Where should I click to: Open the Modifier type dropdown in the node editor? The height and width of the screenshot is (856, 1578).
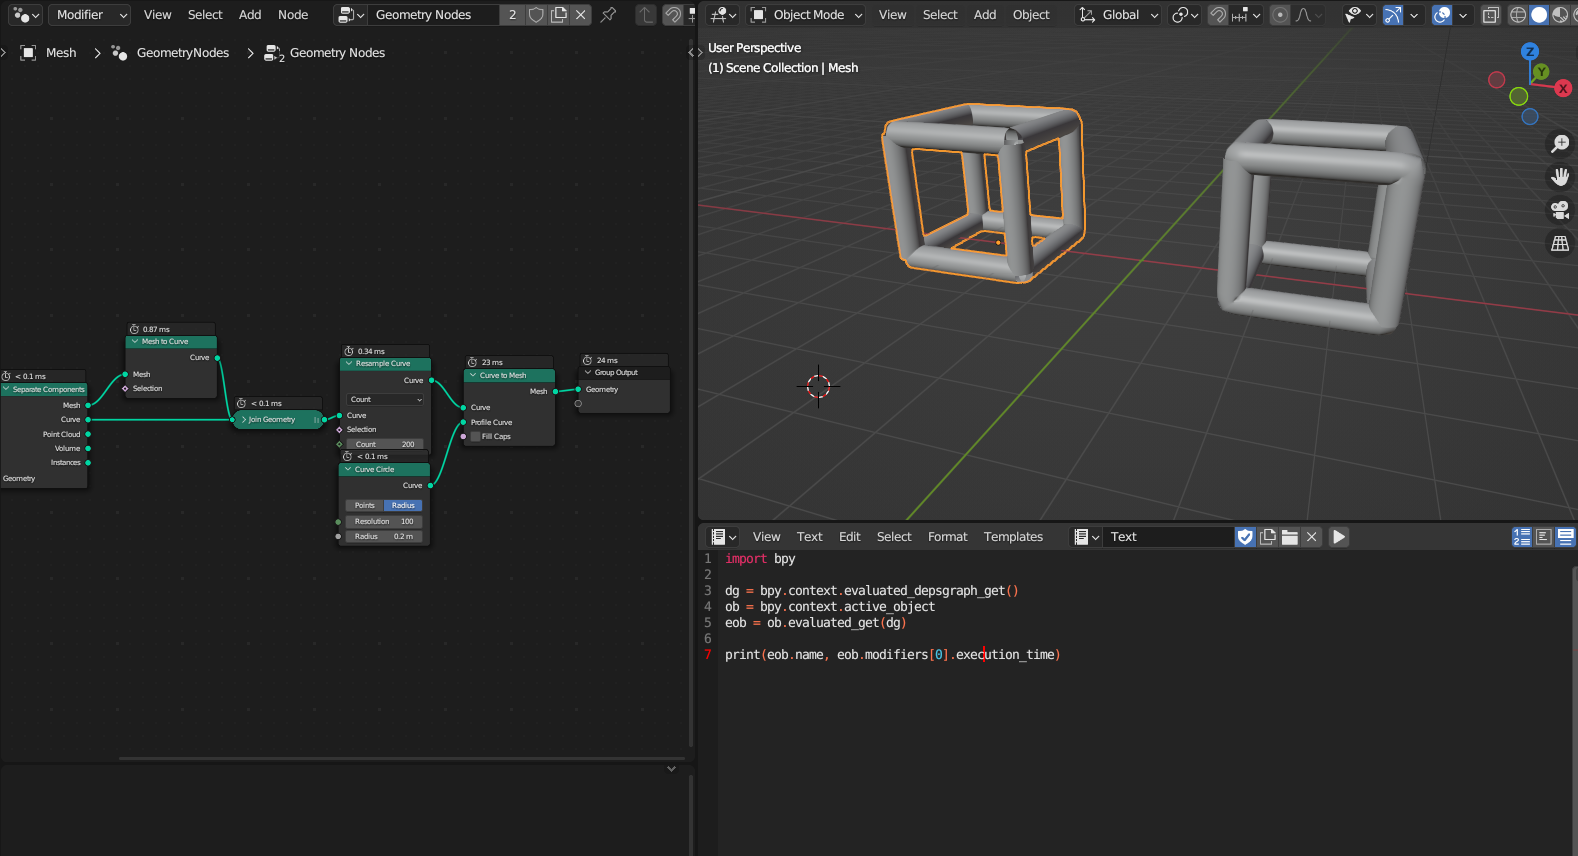pos(90,15)
